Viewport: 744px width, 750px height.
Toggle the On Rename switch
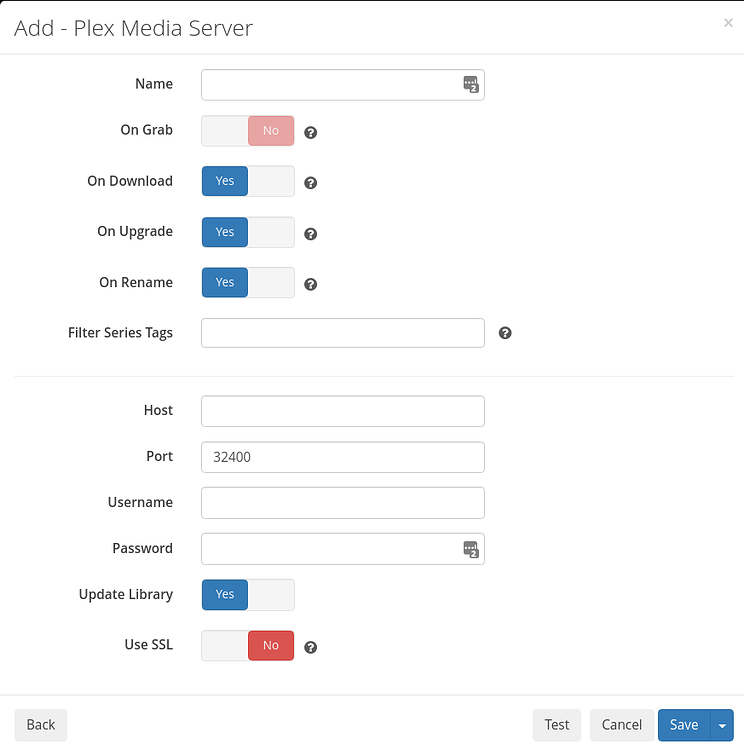248,282
